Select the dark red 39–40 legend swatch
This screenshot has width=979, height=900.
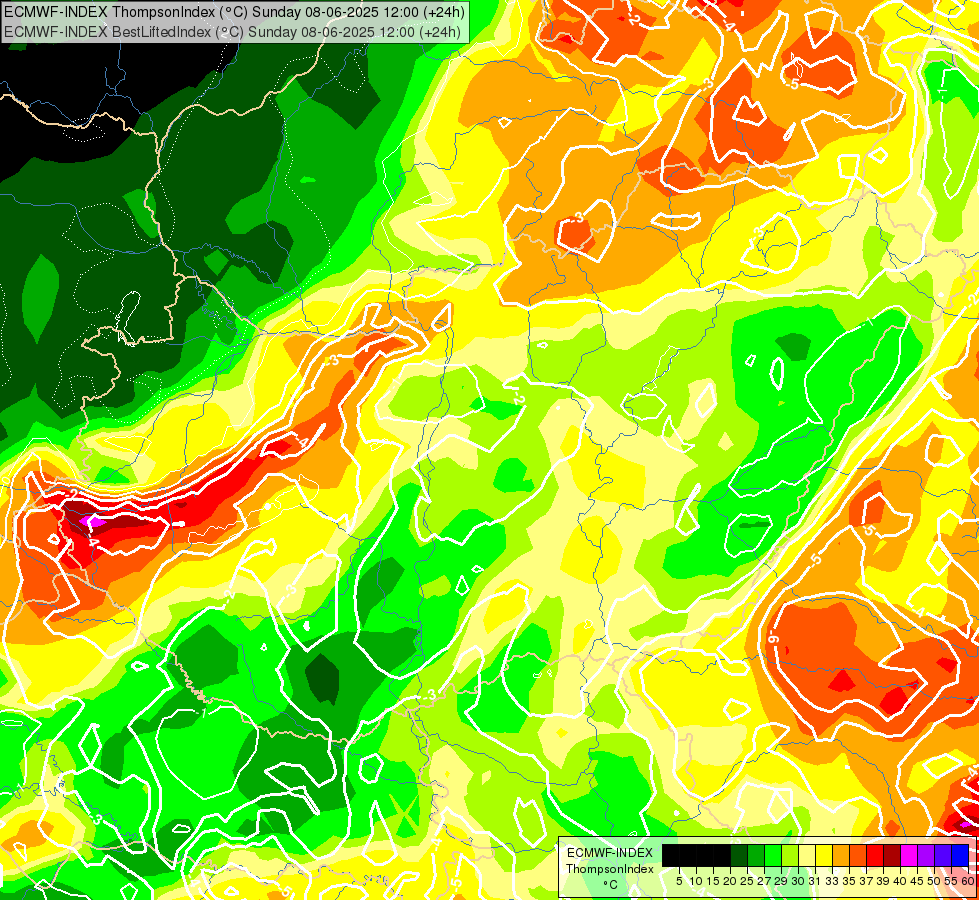click(892, 856)
